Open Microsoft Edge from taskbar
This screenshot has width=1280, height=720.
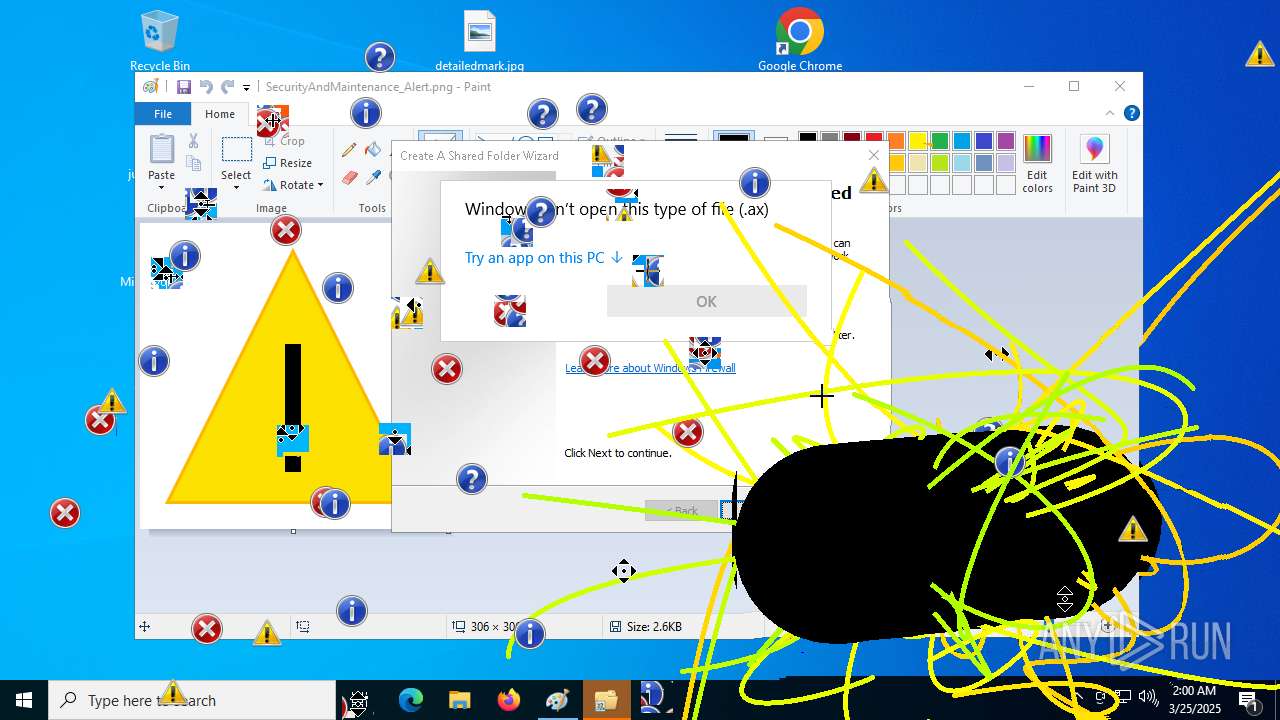(x=411, y=700)
